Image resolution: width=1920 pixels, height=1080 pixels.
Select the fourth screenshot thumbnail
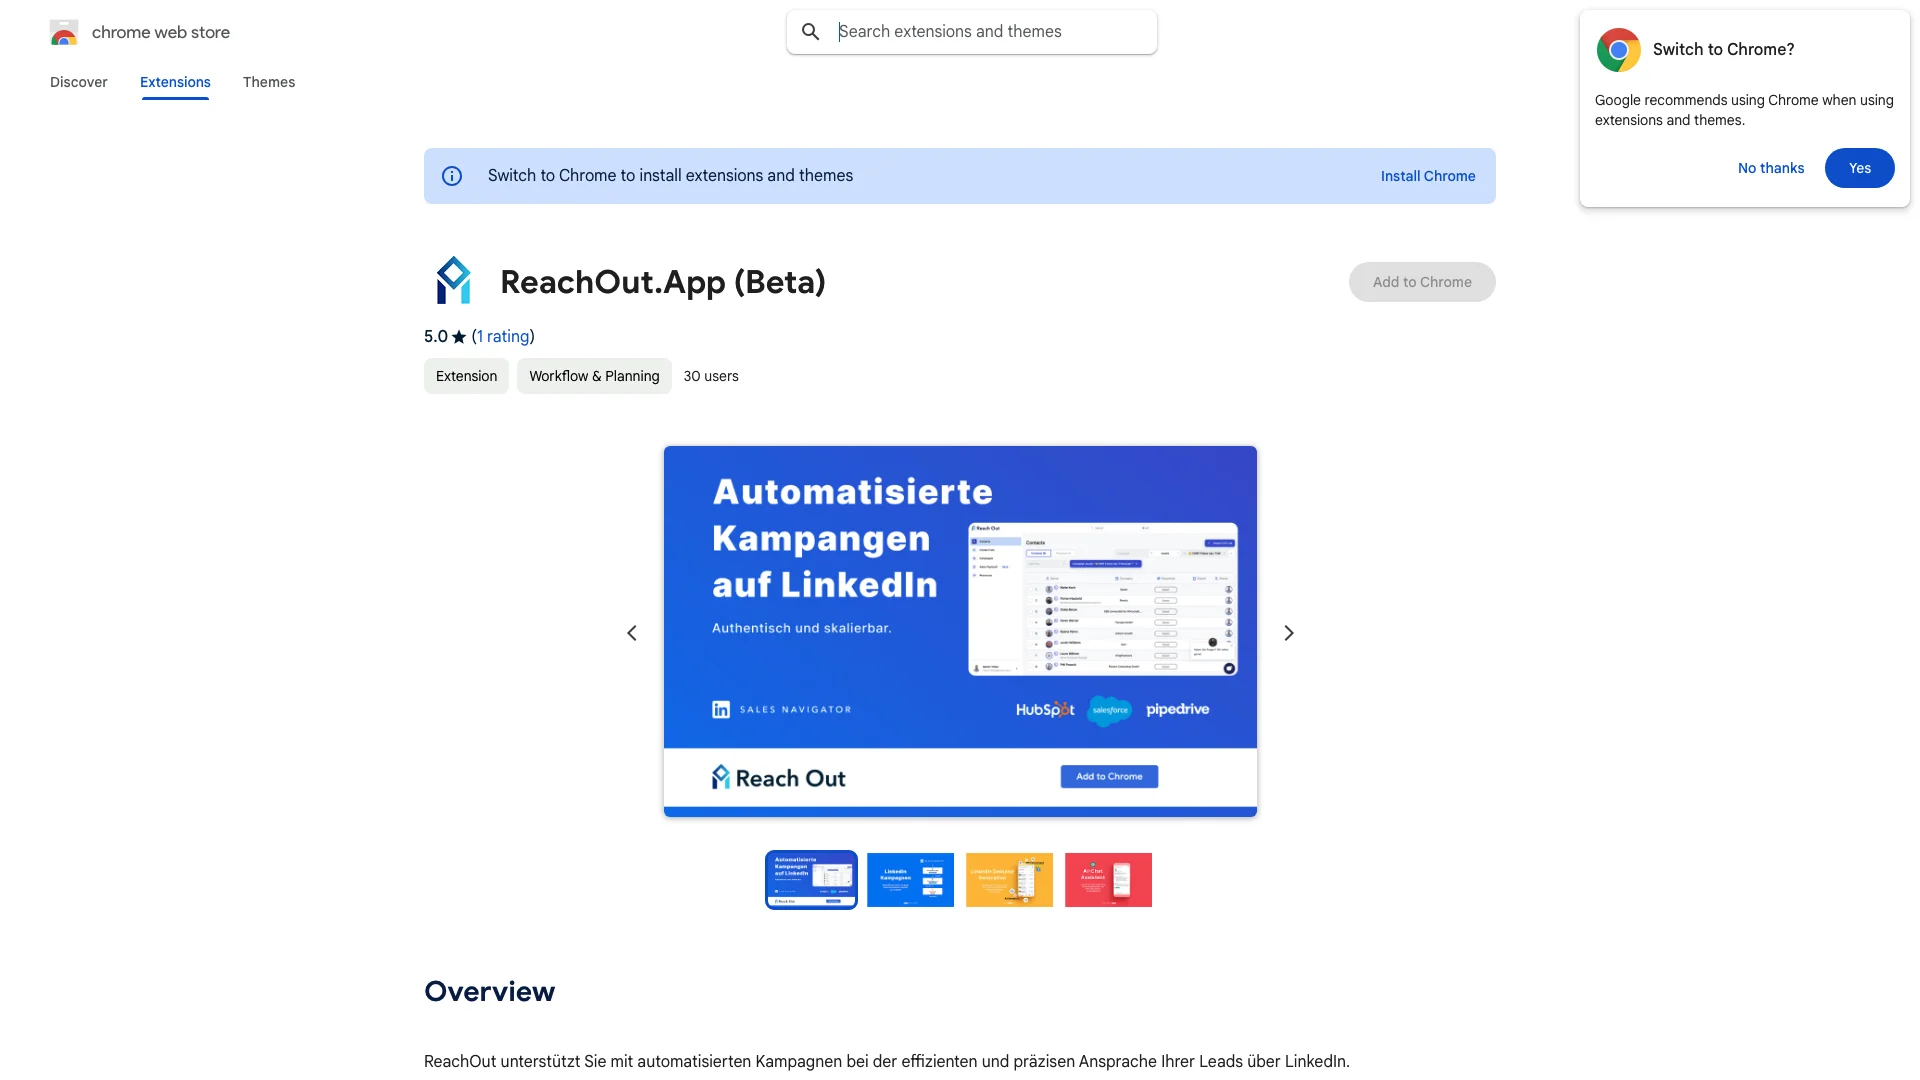pos(1108,878)
